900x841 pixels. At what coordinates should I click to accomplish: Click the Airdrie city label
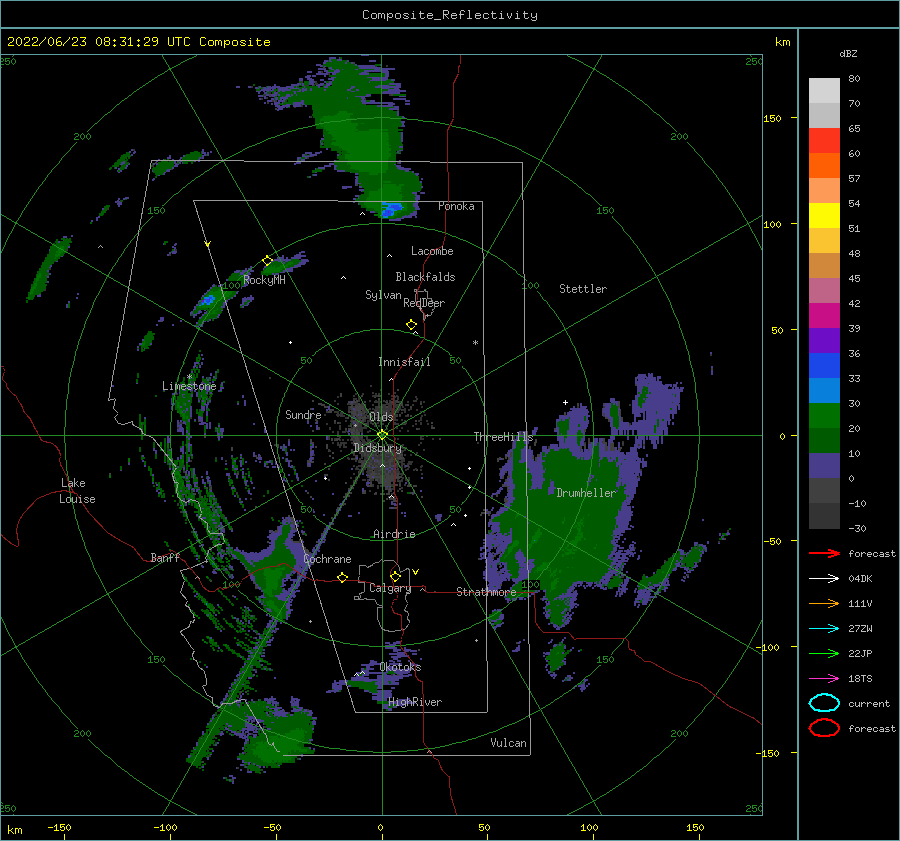coord(394,534)
